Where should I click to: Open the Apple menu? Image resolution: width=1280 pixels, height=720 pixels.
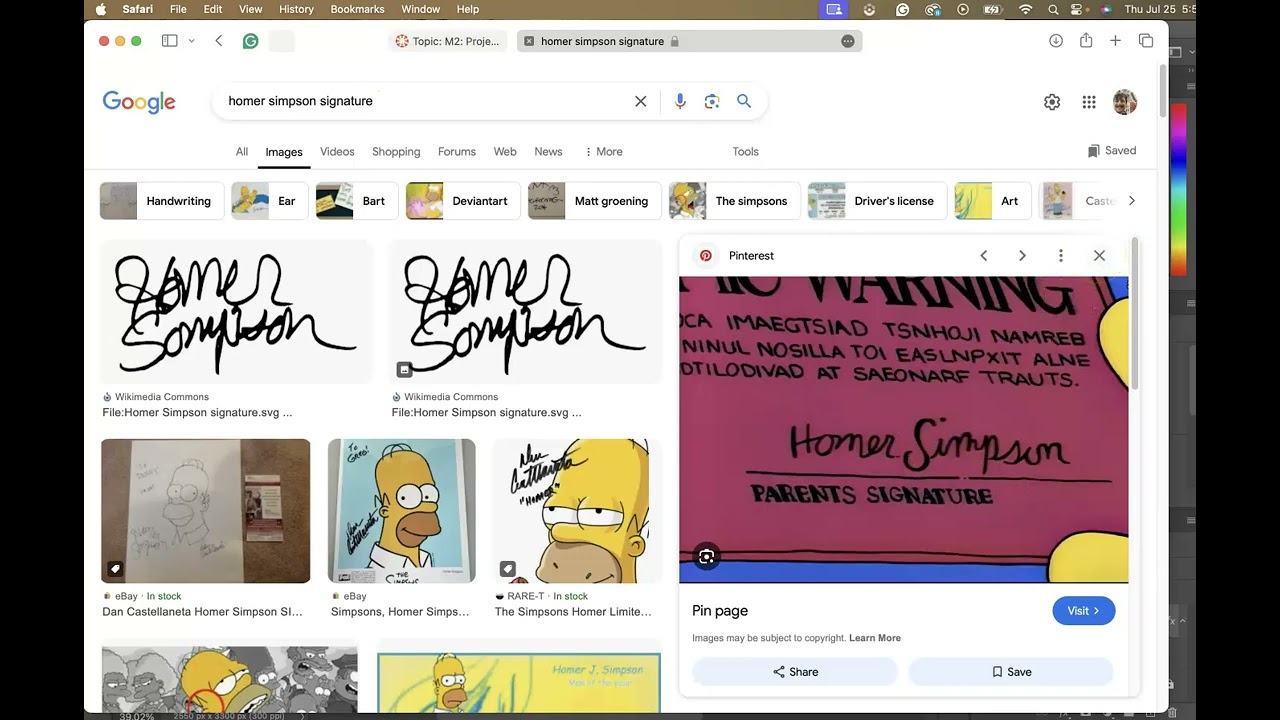point(101,9)
